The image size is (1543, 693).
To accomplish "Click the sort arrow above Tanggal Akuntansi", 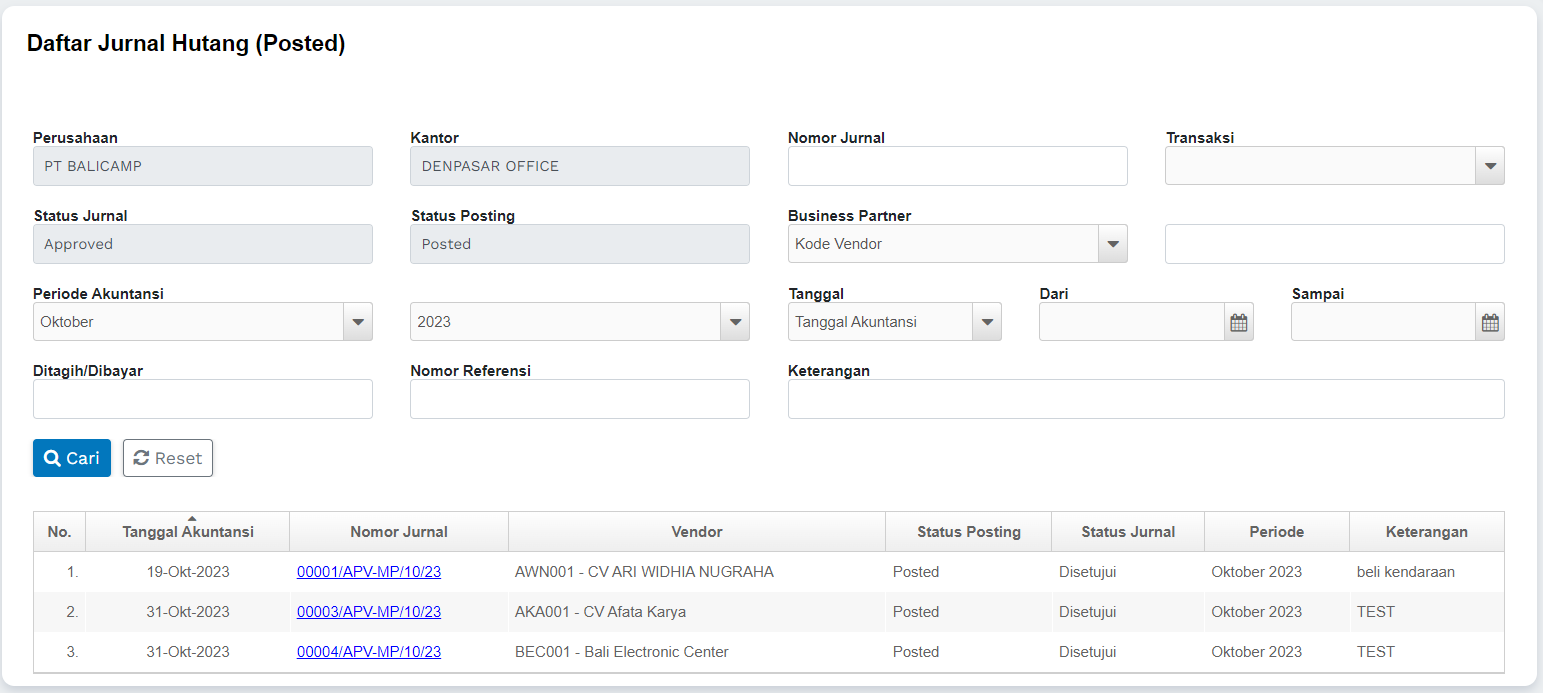I will pos(192,518).
